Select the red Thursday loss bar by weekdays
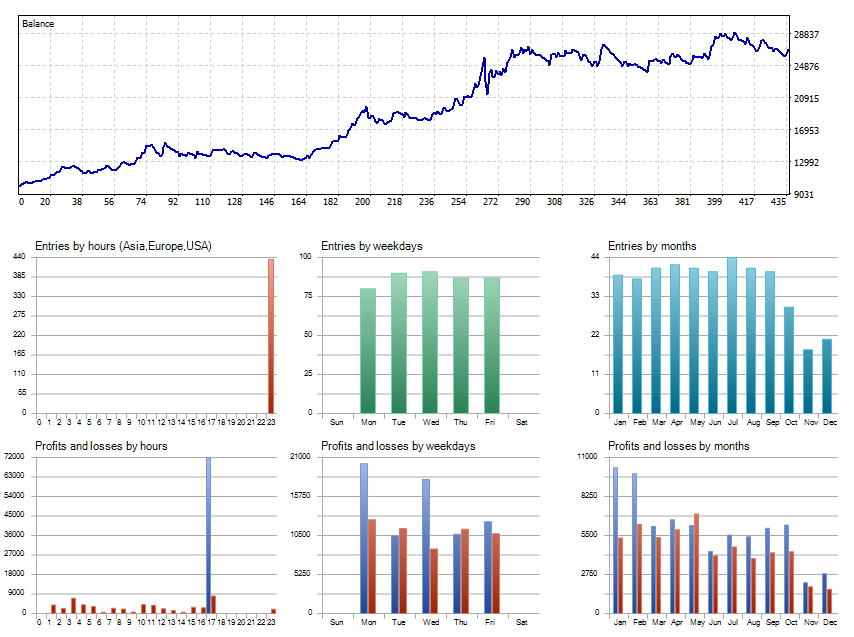854x637 pixels. [465, 571]
